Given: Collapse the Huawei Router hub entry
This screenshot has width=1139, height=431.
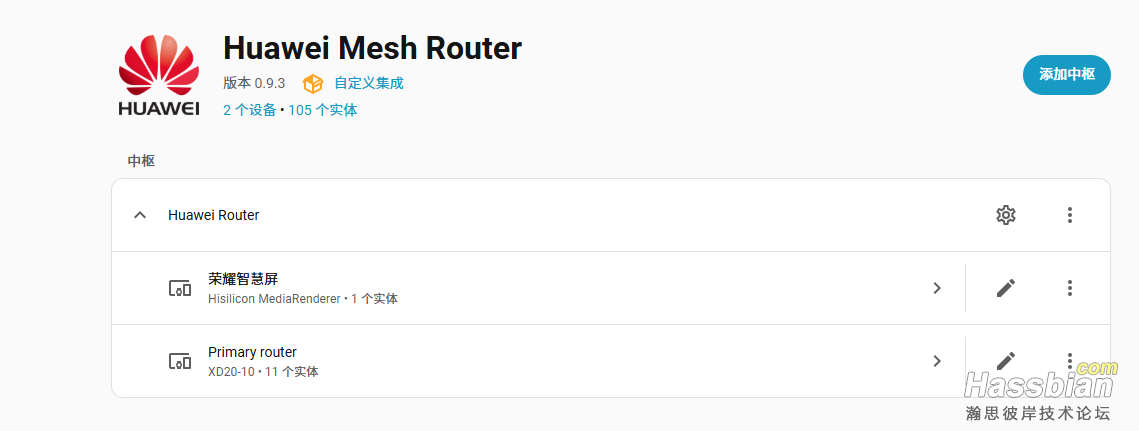Looking at the screenshot, I should [x=140, y=215].
